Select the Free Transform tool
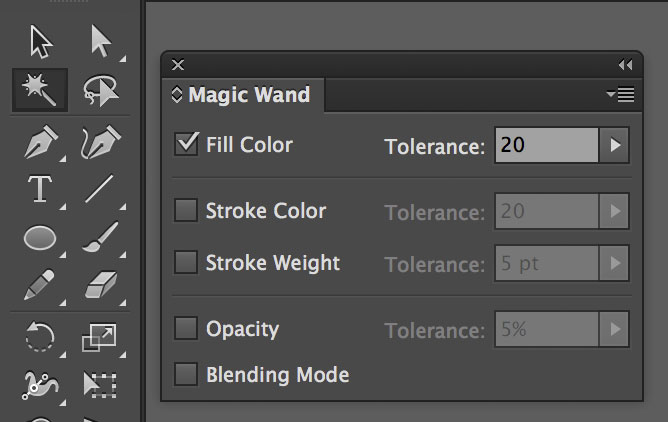Screen dimensions: 668x422 pos(100,385)
